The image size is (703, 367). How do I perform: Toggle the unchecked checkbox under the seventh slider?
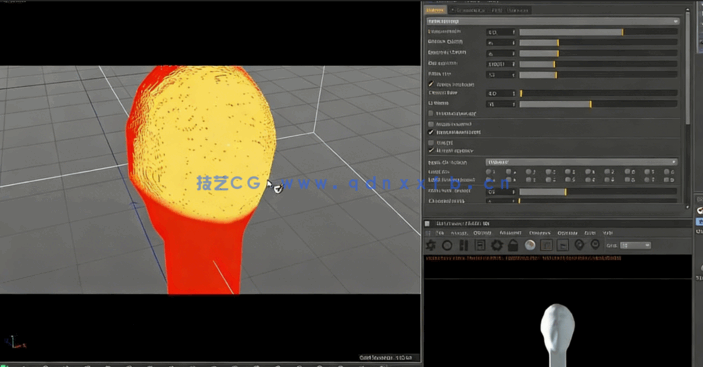tap(431, 113)
